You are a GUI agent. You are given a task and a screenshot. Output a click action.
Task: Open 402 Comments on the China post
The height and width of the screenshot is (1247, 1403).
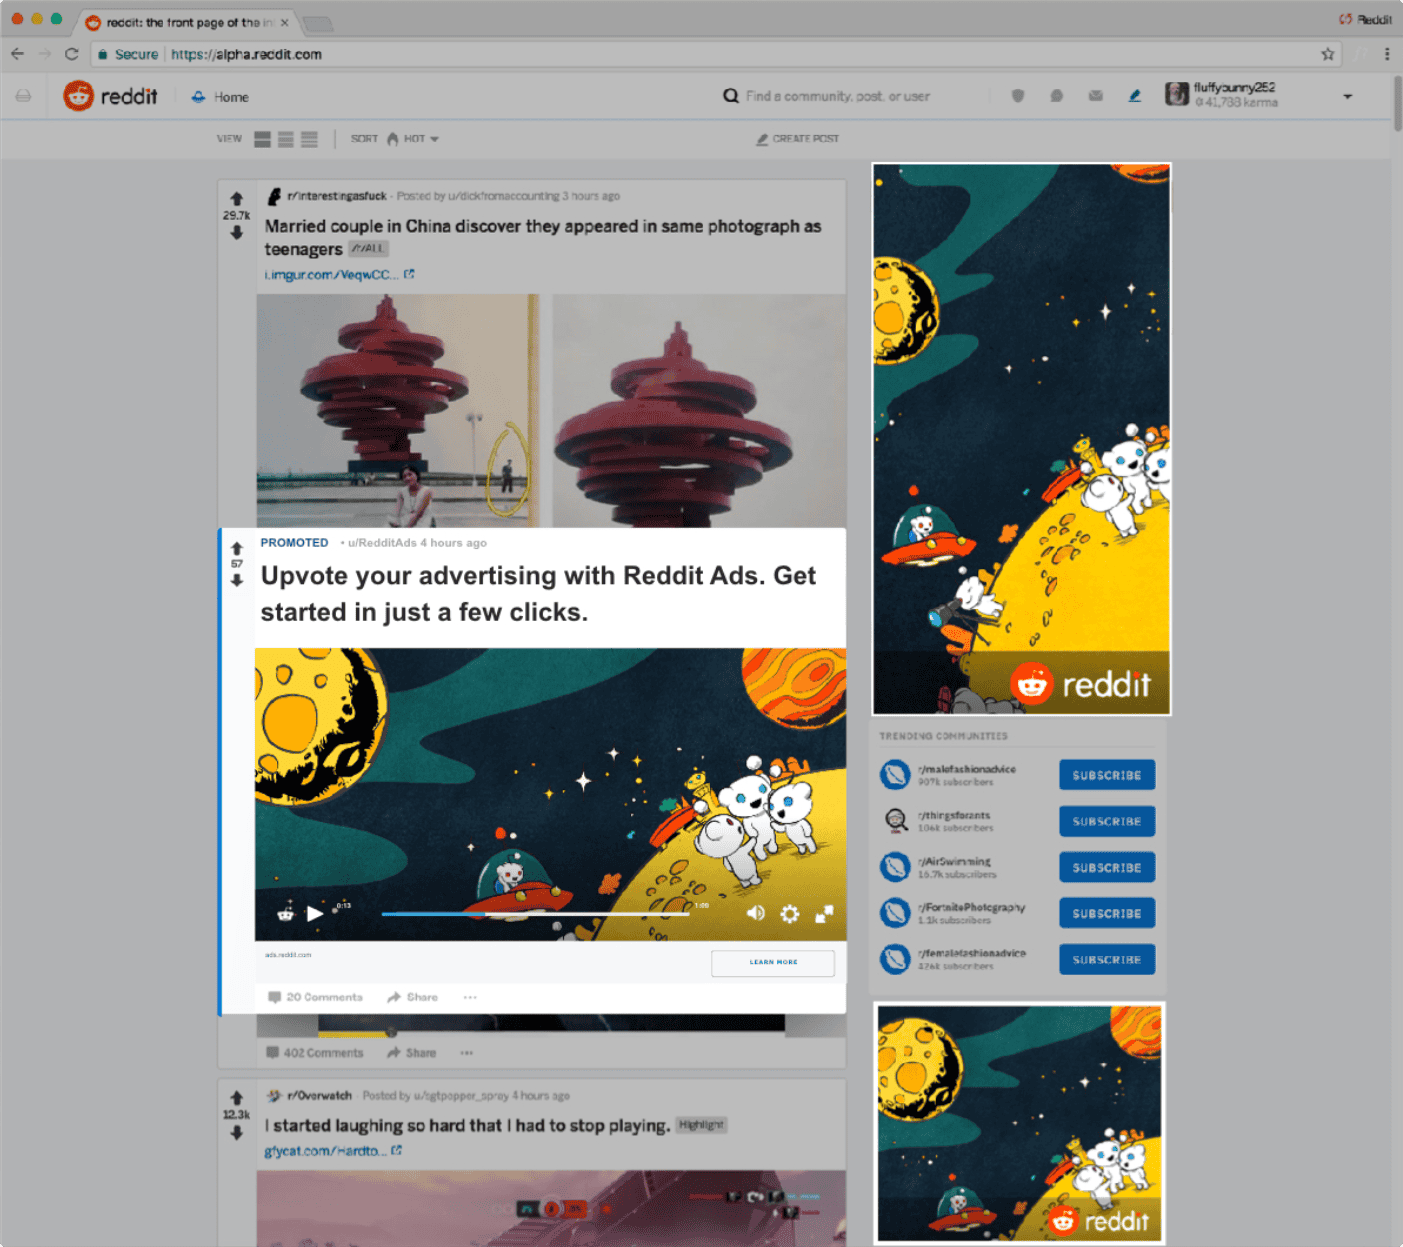(x=314, y=1053)
